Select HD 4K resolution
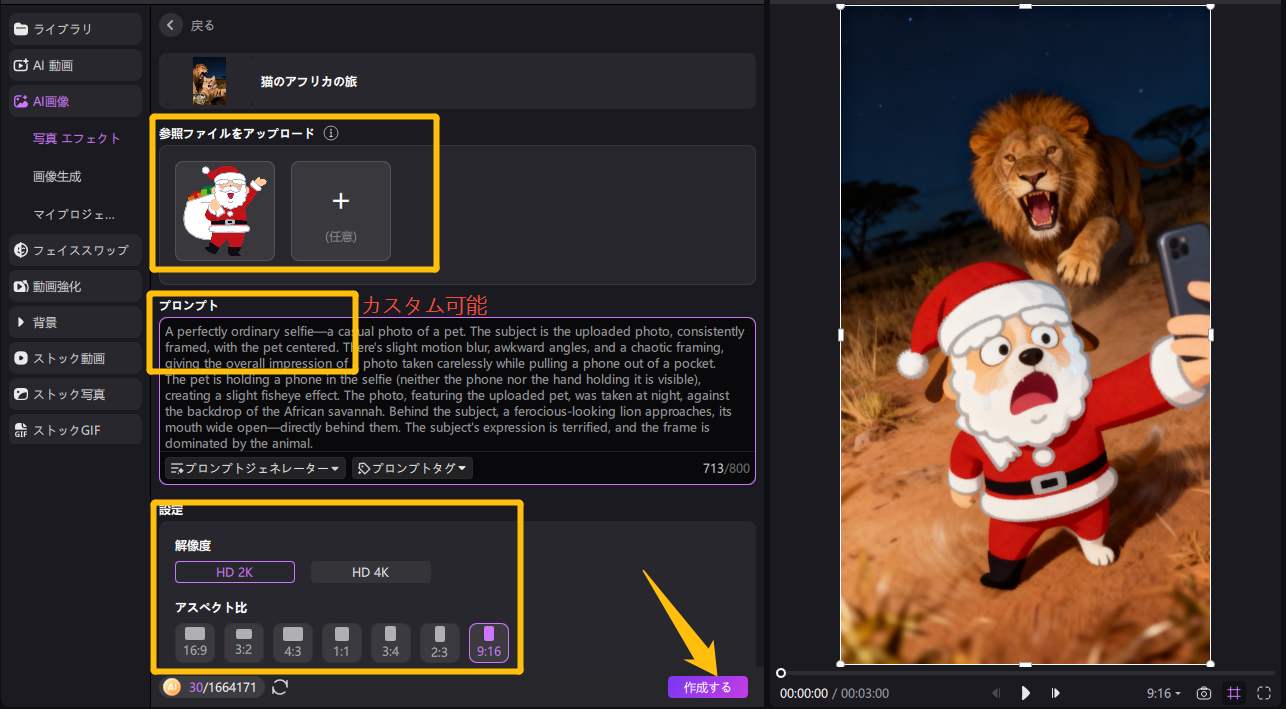1286x709 pixels. coord(371,572)
